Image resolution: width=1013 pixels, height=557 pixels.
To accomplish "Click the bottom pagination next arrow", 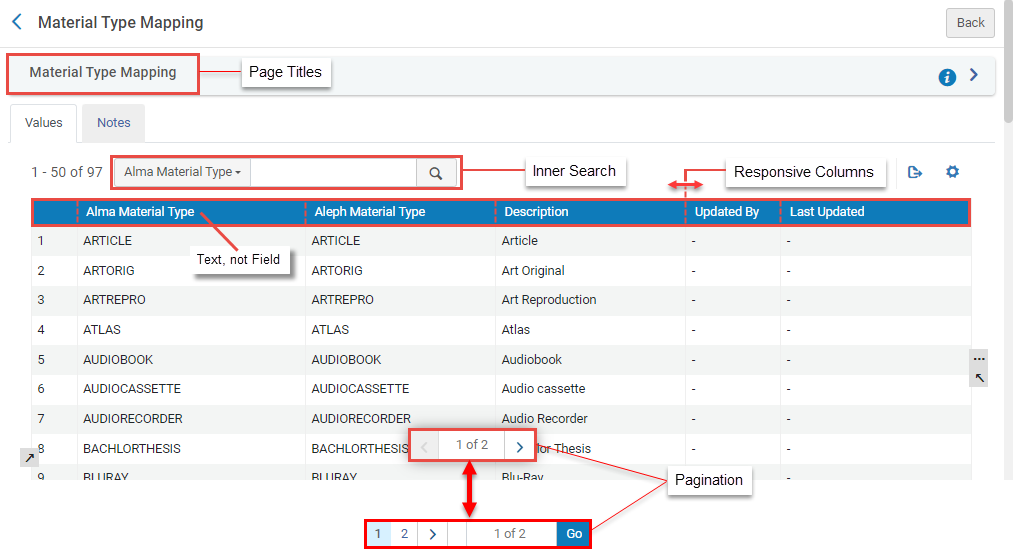I will pyautogui.click(x=432, y=534).
